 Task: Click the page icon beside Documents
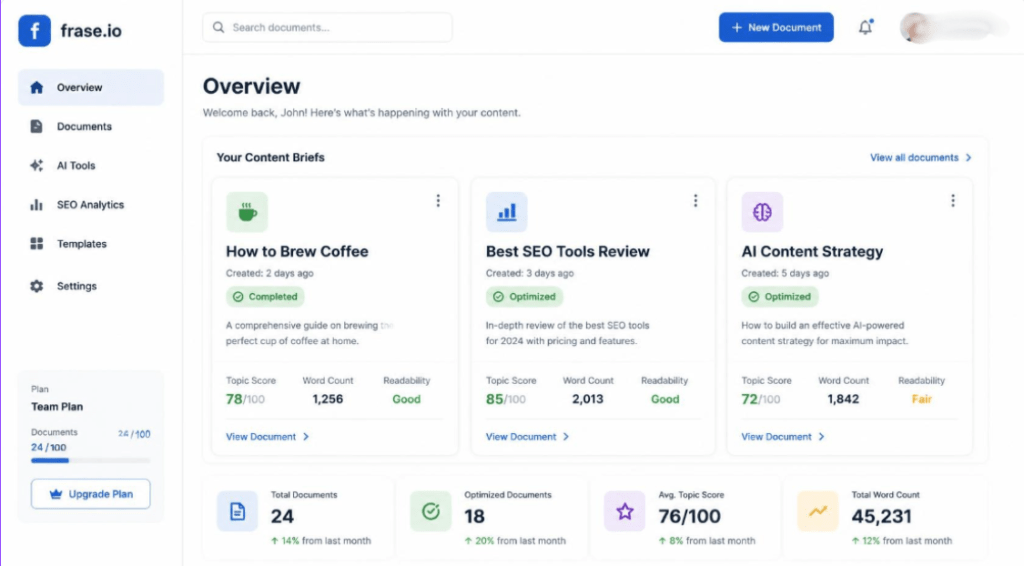(37, 127)
